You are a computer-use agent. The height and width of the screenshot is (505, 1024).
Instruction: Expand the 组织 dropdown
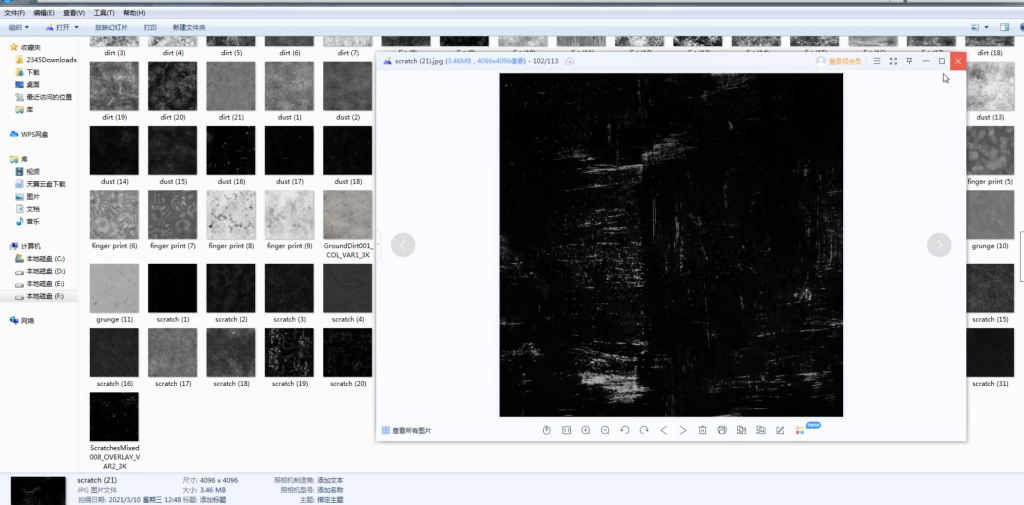tap(17, 28)
